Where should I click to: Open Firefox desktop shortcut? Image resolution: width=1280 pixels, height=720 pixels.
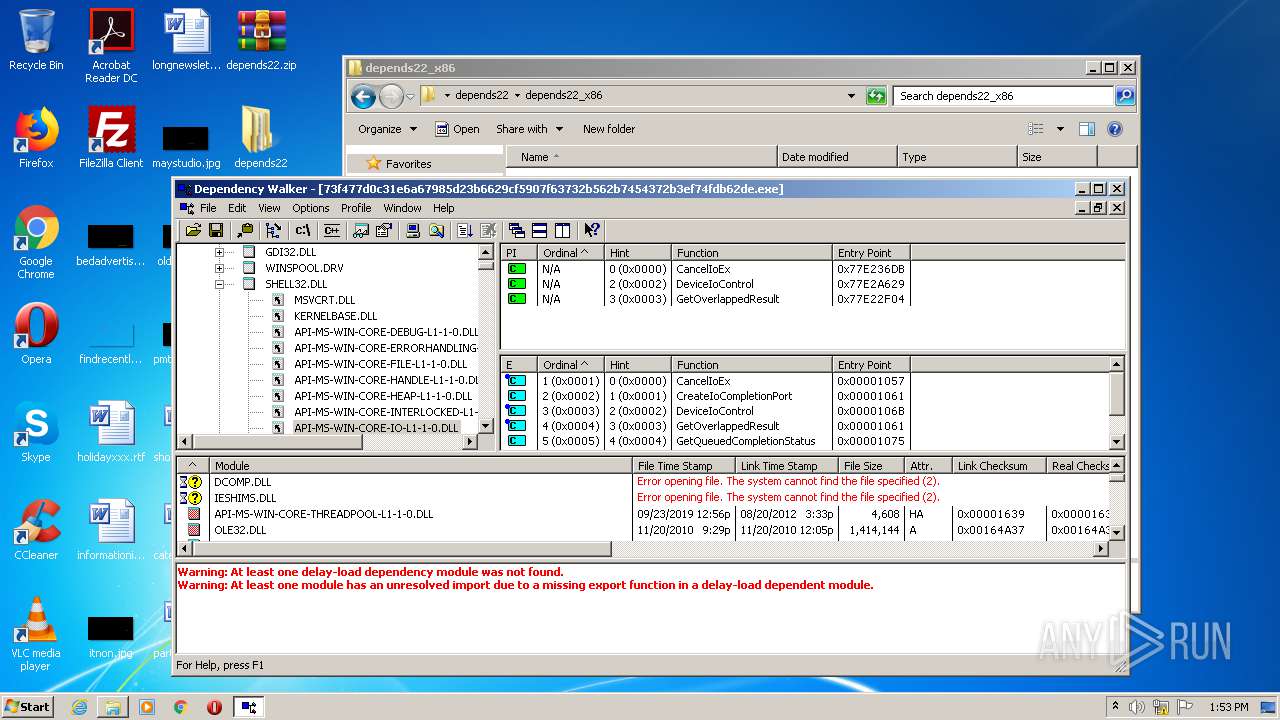pos(36,138)
